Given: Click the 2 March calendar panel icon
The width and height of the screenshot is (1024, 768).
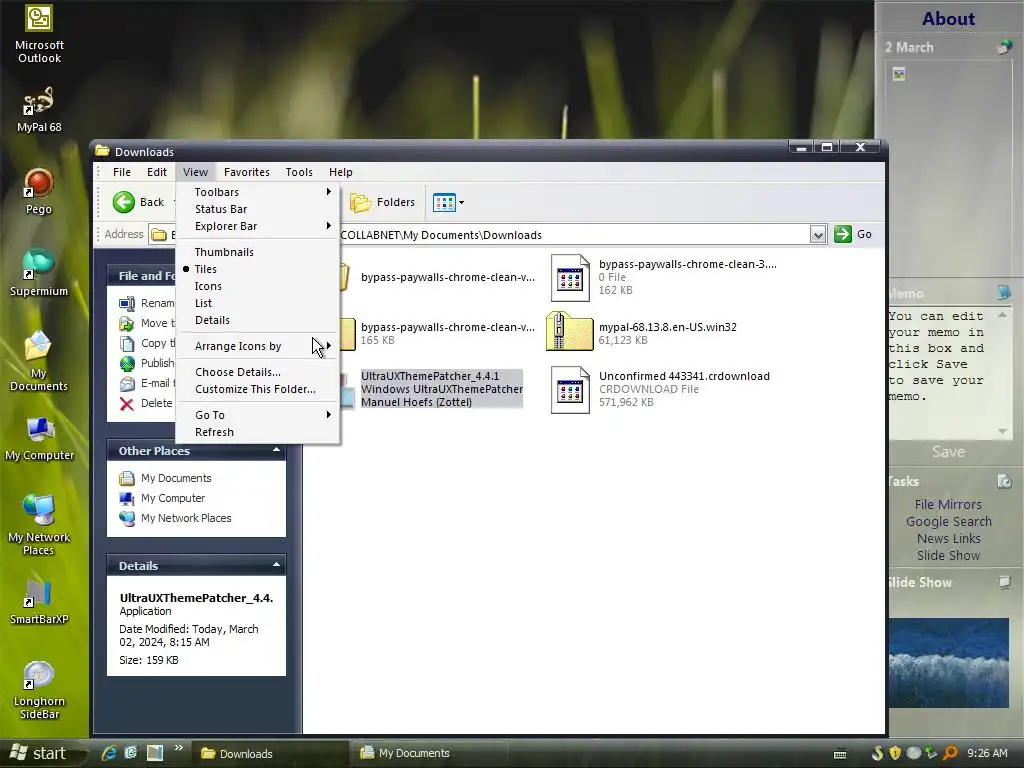Looking at the screenshot, I should (x=1004, y=47).
